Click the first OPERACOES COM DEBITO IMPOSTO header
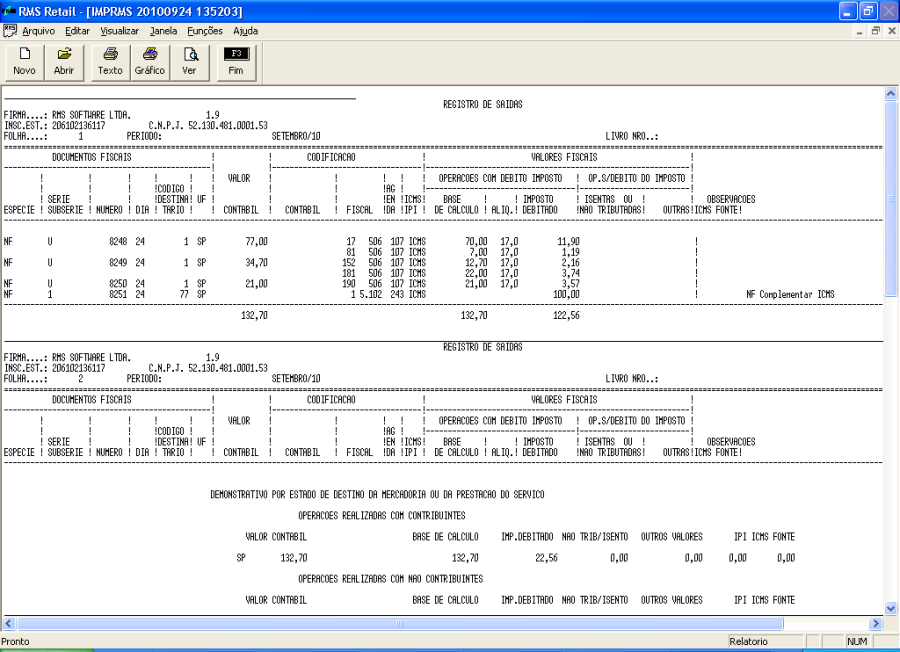 pyautogui.click(x=501, y=178)
